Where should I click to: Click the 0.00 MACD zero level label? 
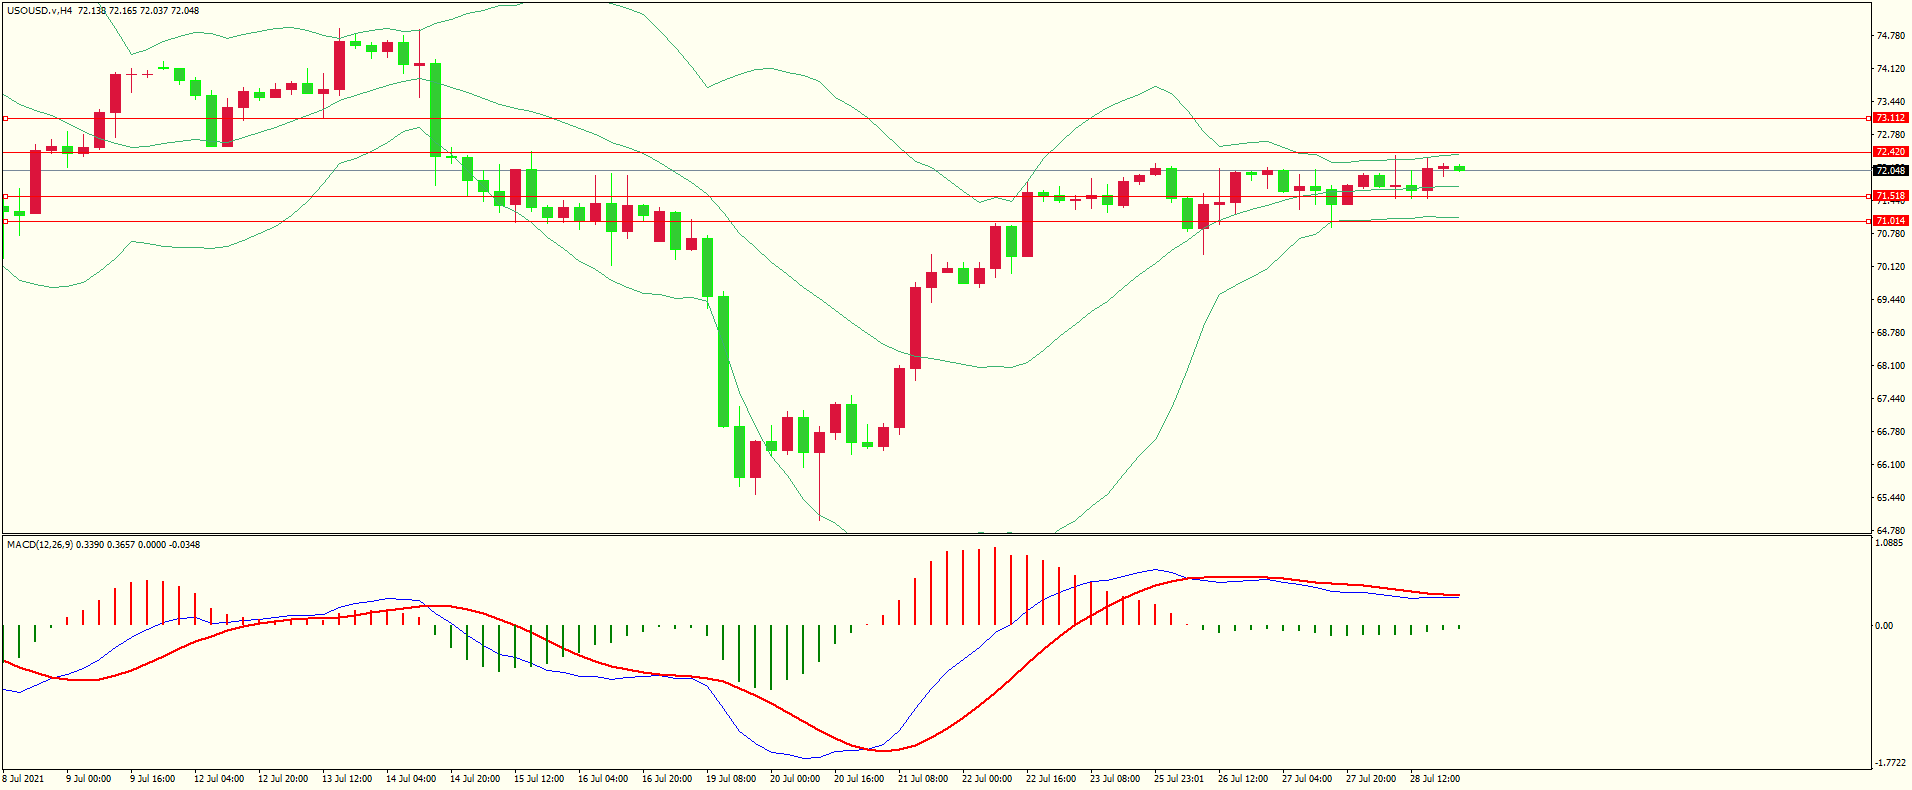pos(1883,626)
